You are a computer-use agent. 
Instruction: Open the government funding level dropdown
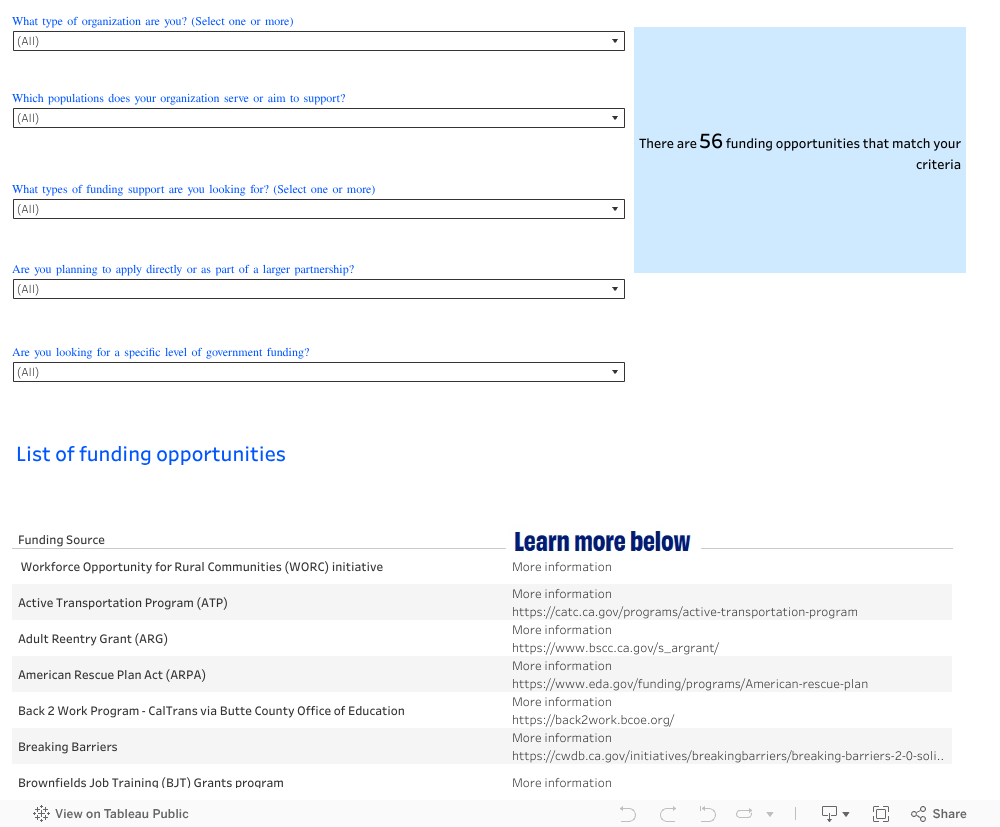318,372
